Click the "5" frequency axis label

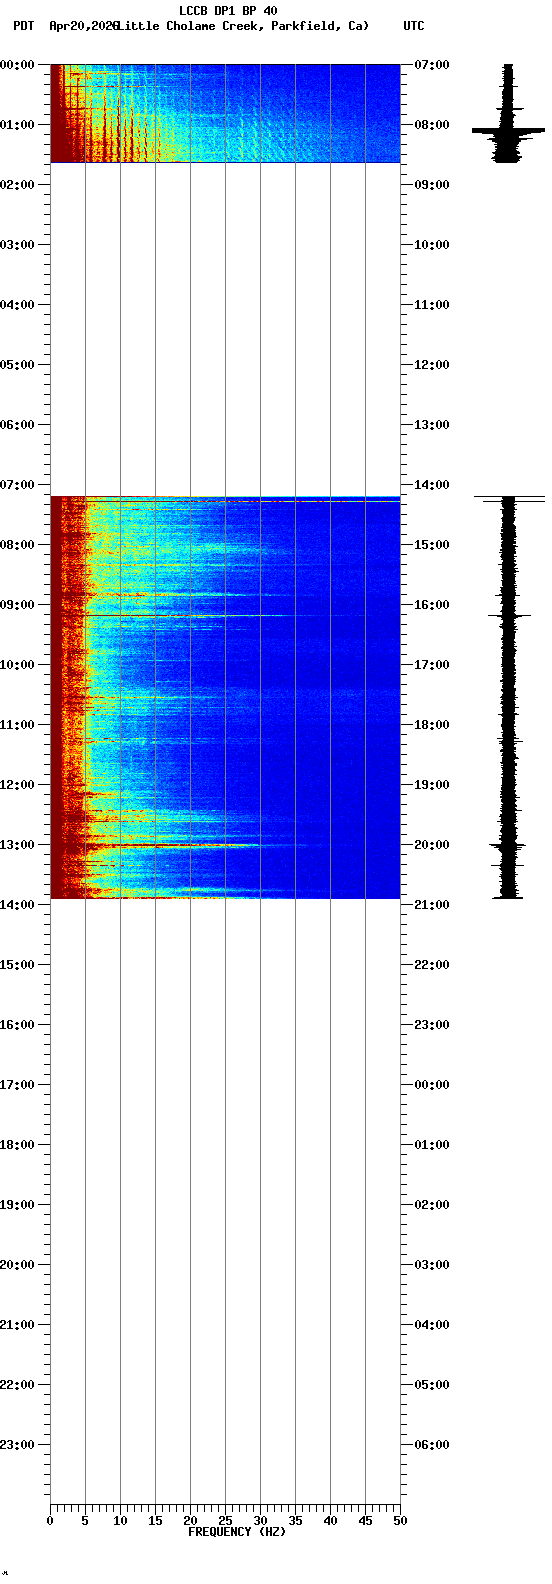(85, 1521)
